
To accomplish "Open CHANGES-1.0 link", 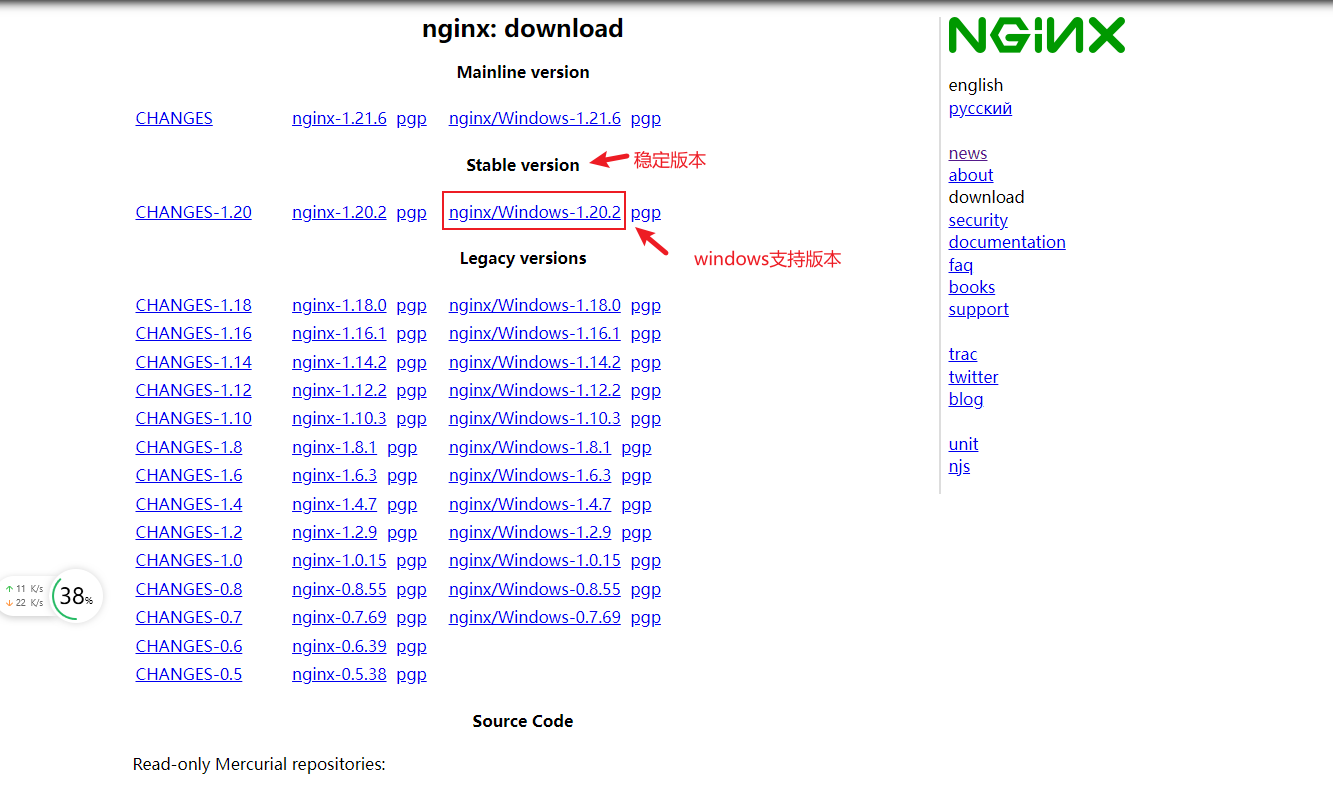I will click(x=189, y=560).
